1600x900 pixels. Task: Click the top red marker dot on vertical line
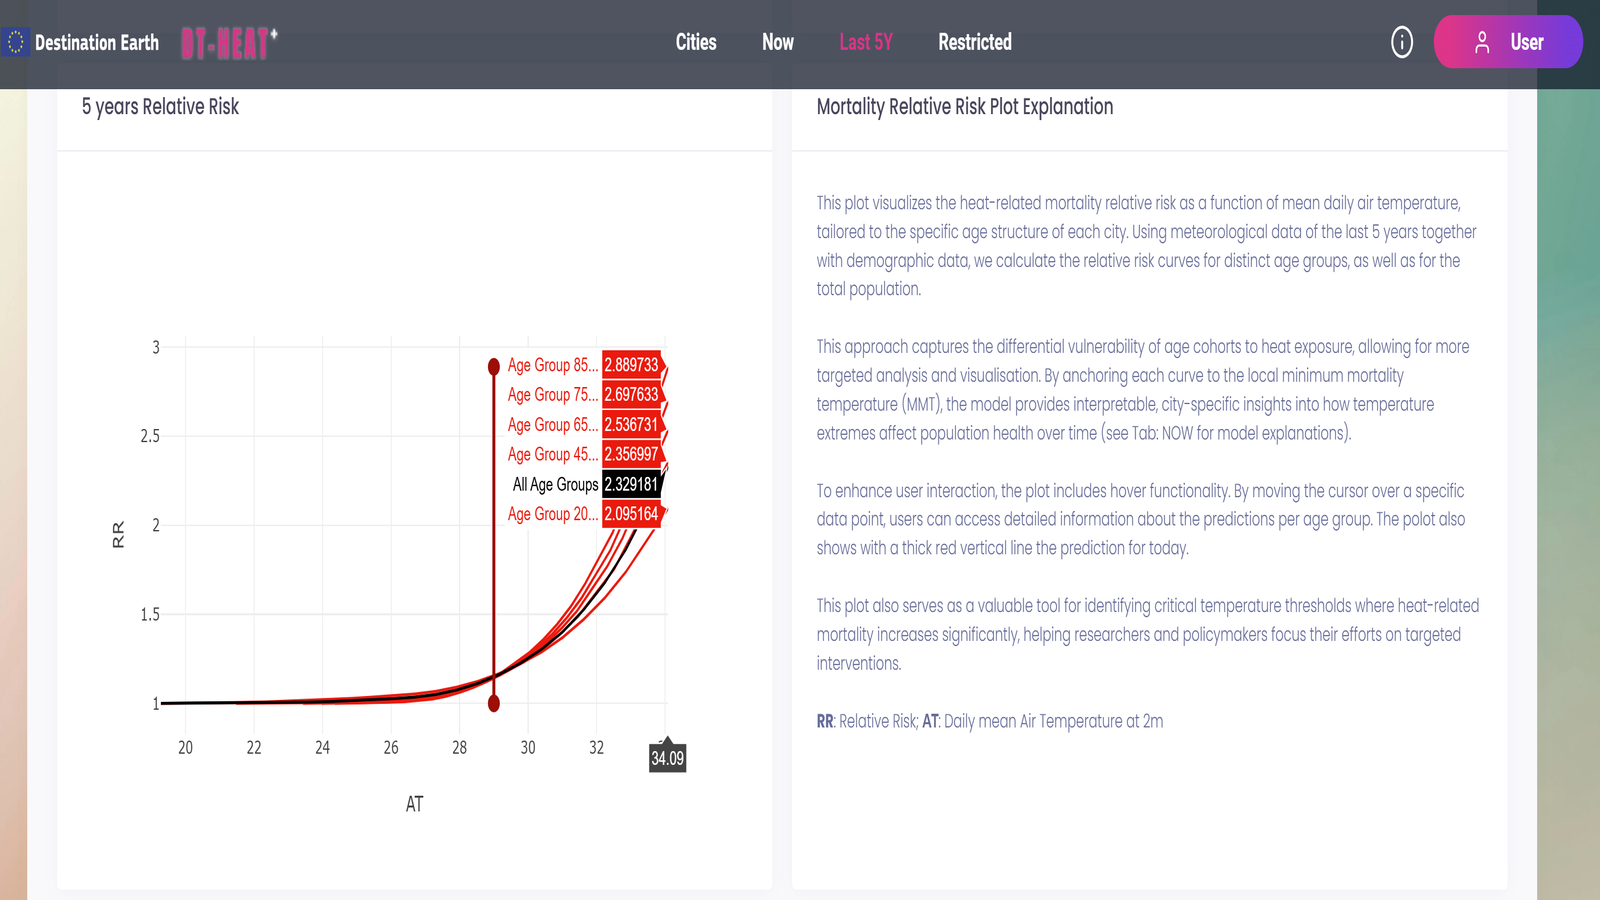tap(494, 367)
